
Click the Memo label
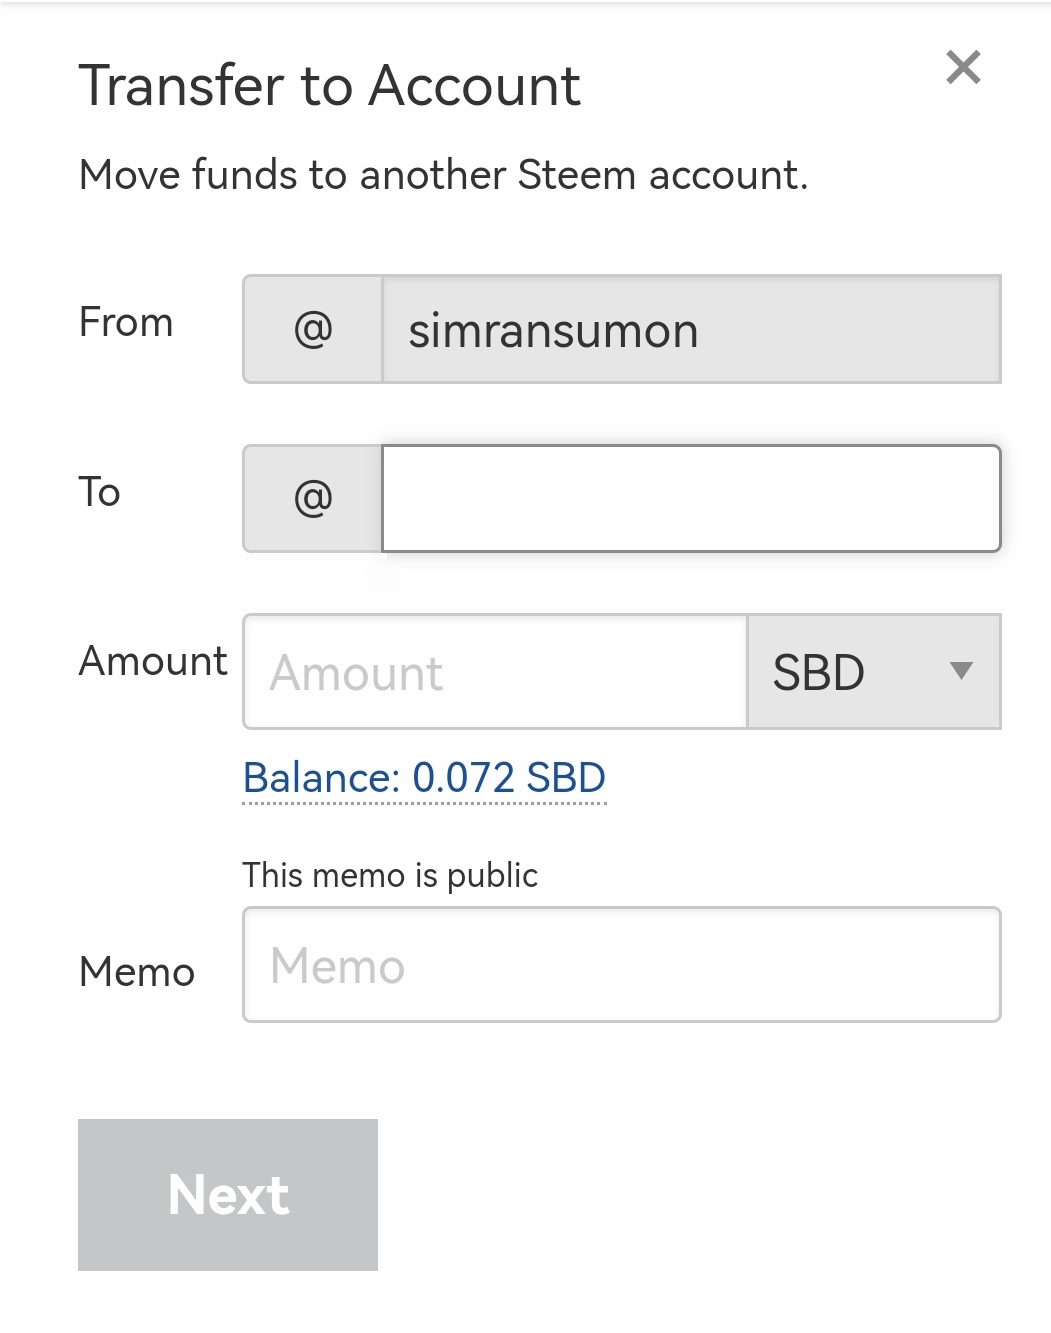click(x=137, y=972)
